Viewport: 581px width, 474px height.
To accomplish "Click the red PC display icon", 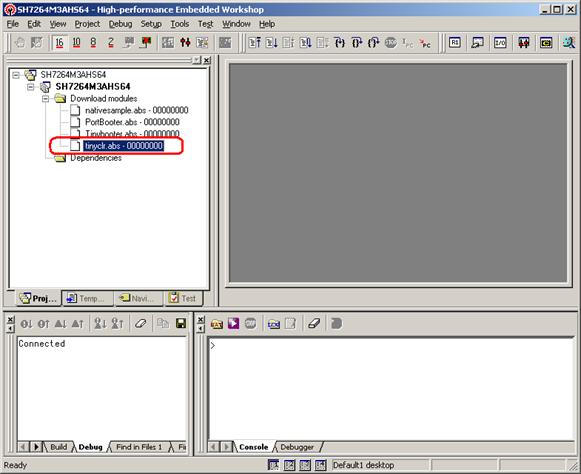I will click(425, 43).
